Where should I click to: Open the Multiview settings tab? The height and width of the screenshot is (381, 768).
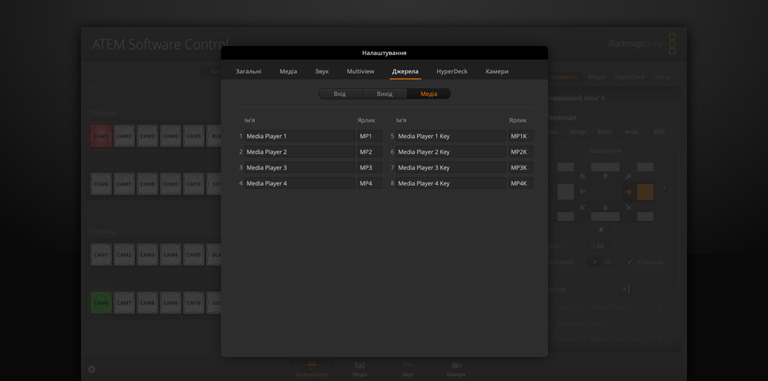pyautogui.click(x=360, y=71)
